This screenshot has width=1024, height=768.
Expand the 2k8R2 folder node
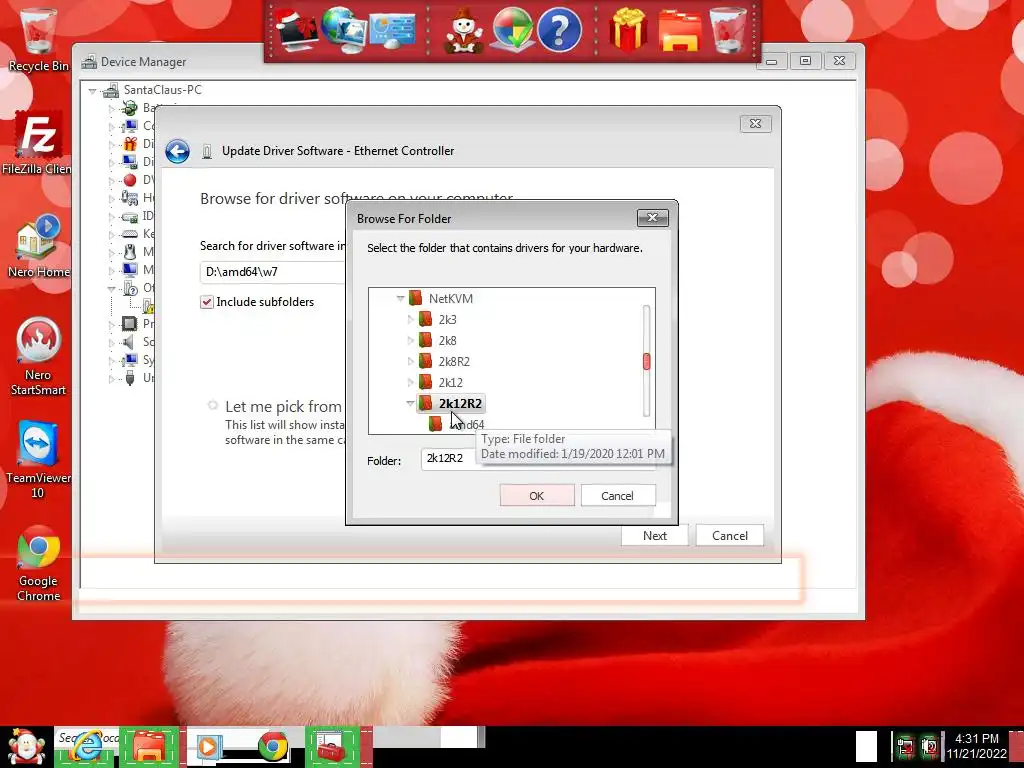point(411,361)
